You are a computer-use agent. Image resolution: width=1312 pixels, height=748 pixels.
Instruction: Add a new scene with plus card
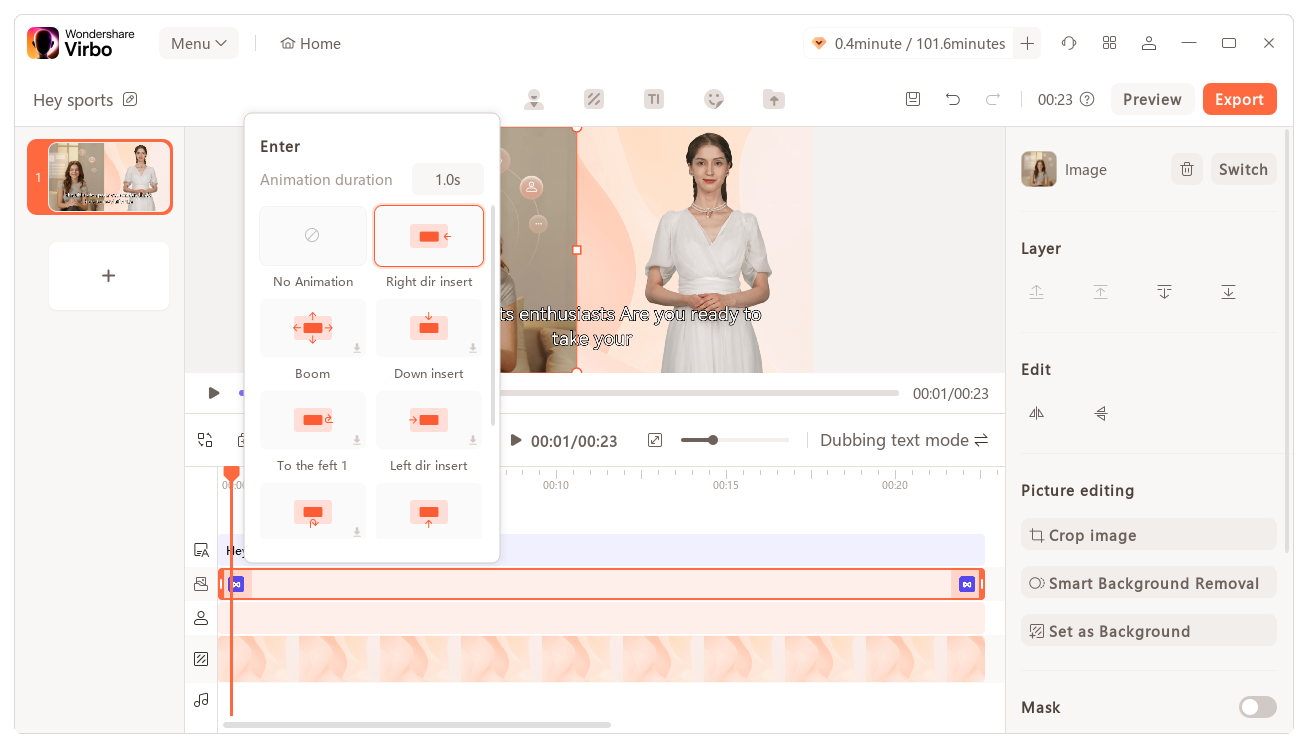109,276
